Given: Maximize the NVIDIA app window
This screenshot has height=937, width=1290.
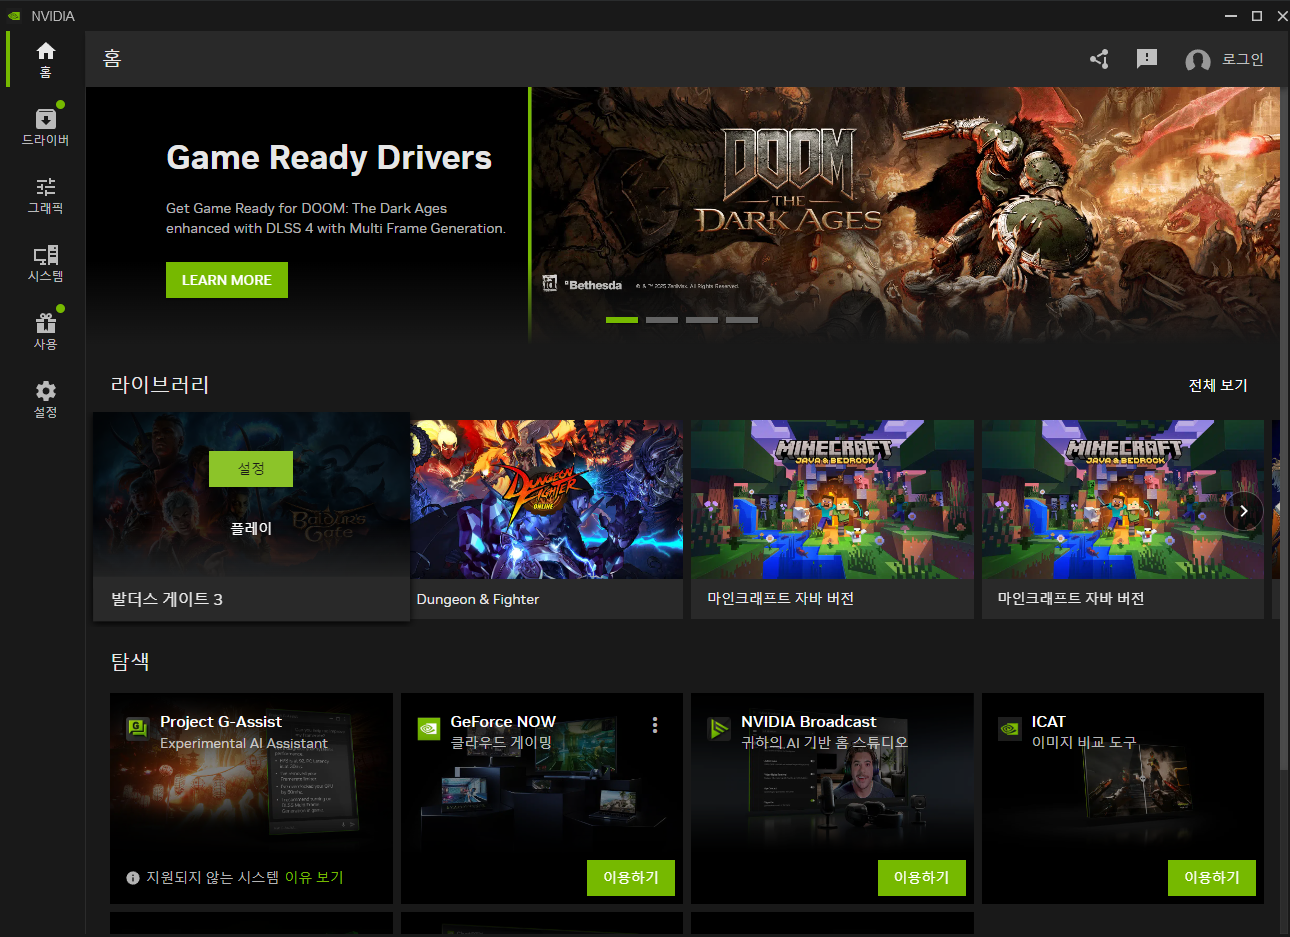Looking at the screenshot, I should click(x=1257, y=16).
